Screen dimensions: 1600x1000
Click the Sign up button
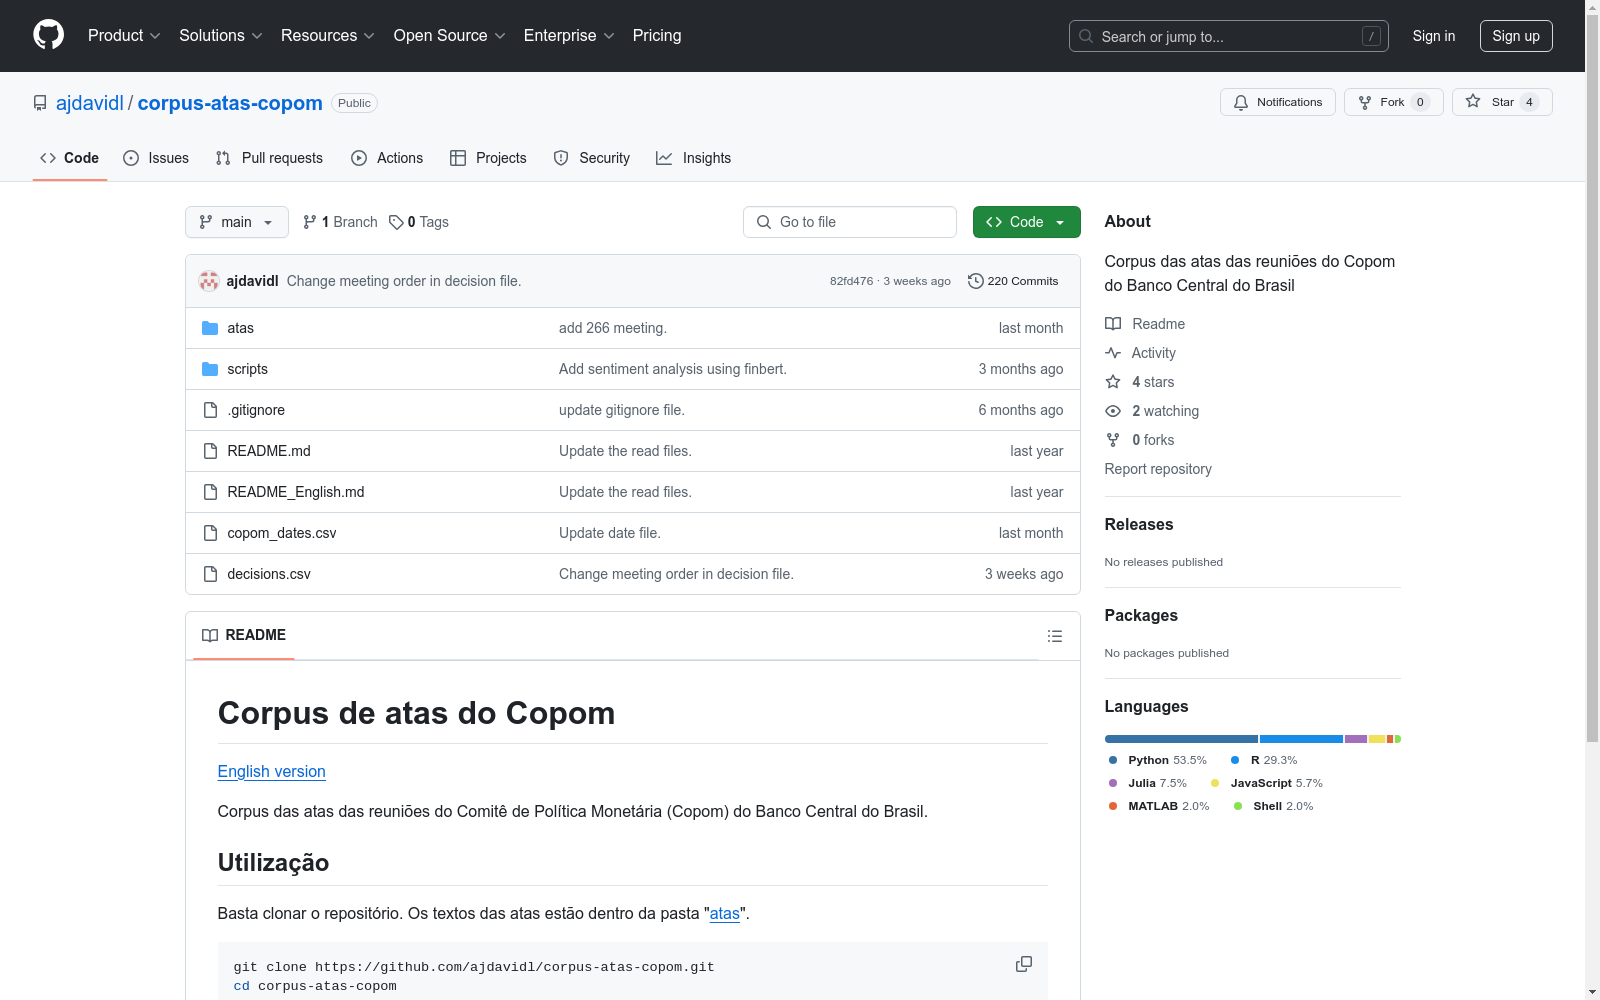point(1516,36)
